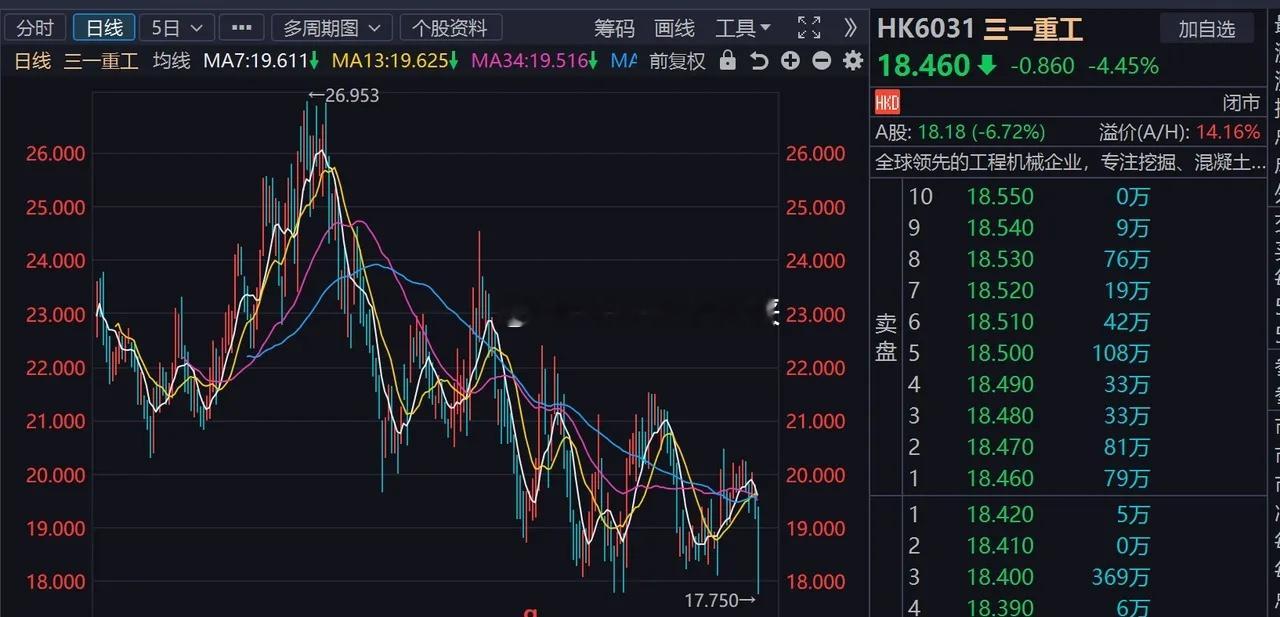Open the 个股资料 stock info tab
The width and height of the screenshot is (1280, 617).
click(450, 28)
